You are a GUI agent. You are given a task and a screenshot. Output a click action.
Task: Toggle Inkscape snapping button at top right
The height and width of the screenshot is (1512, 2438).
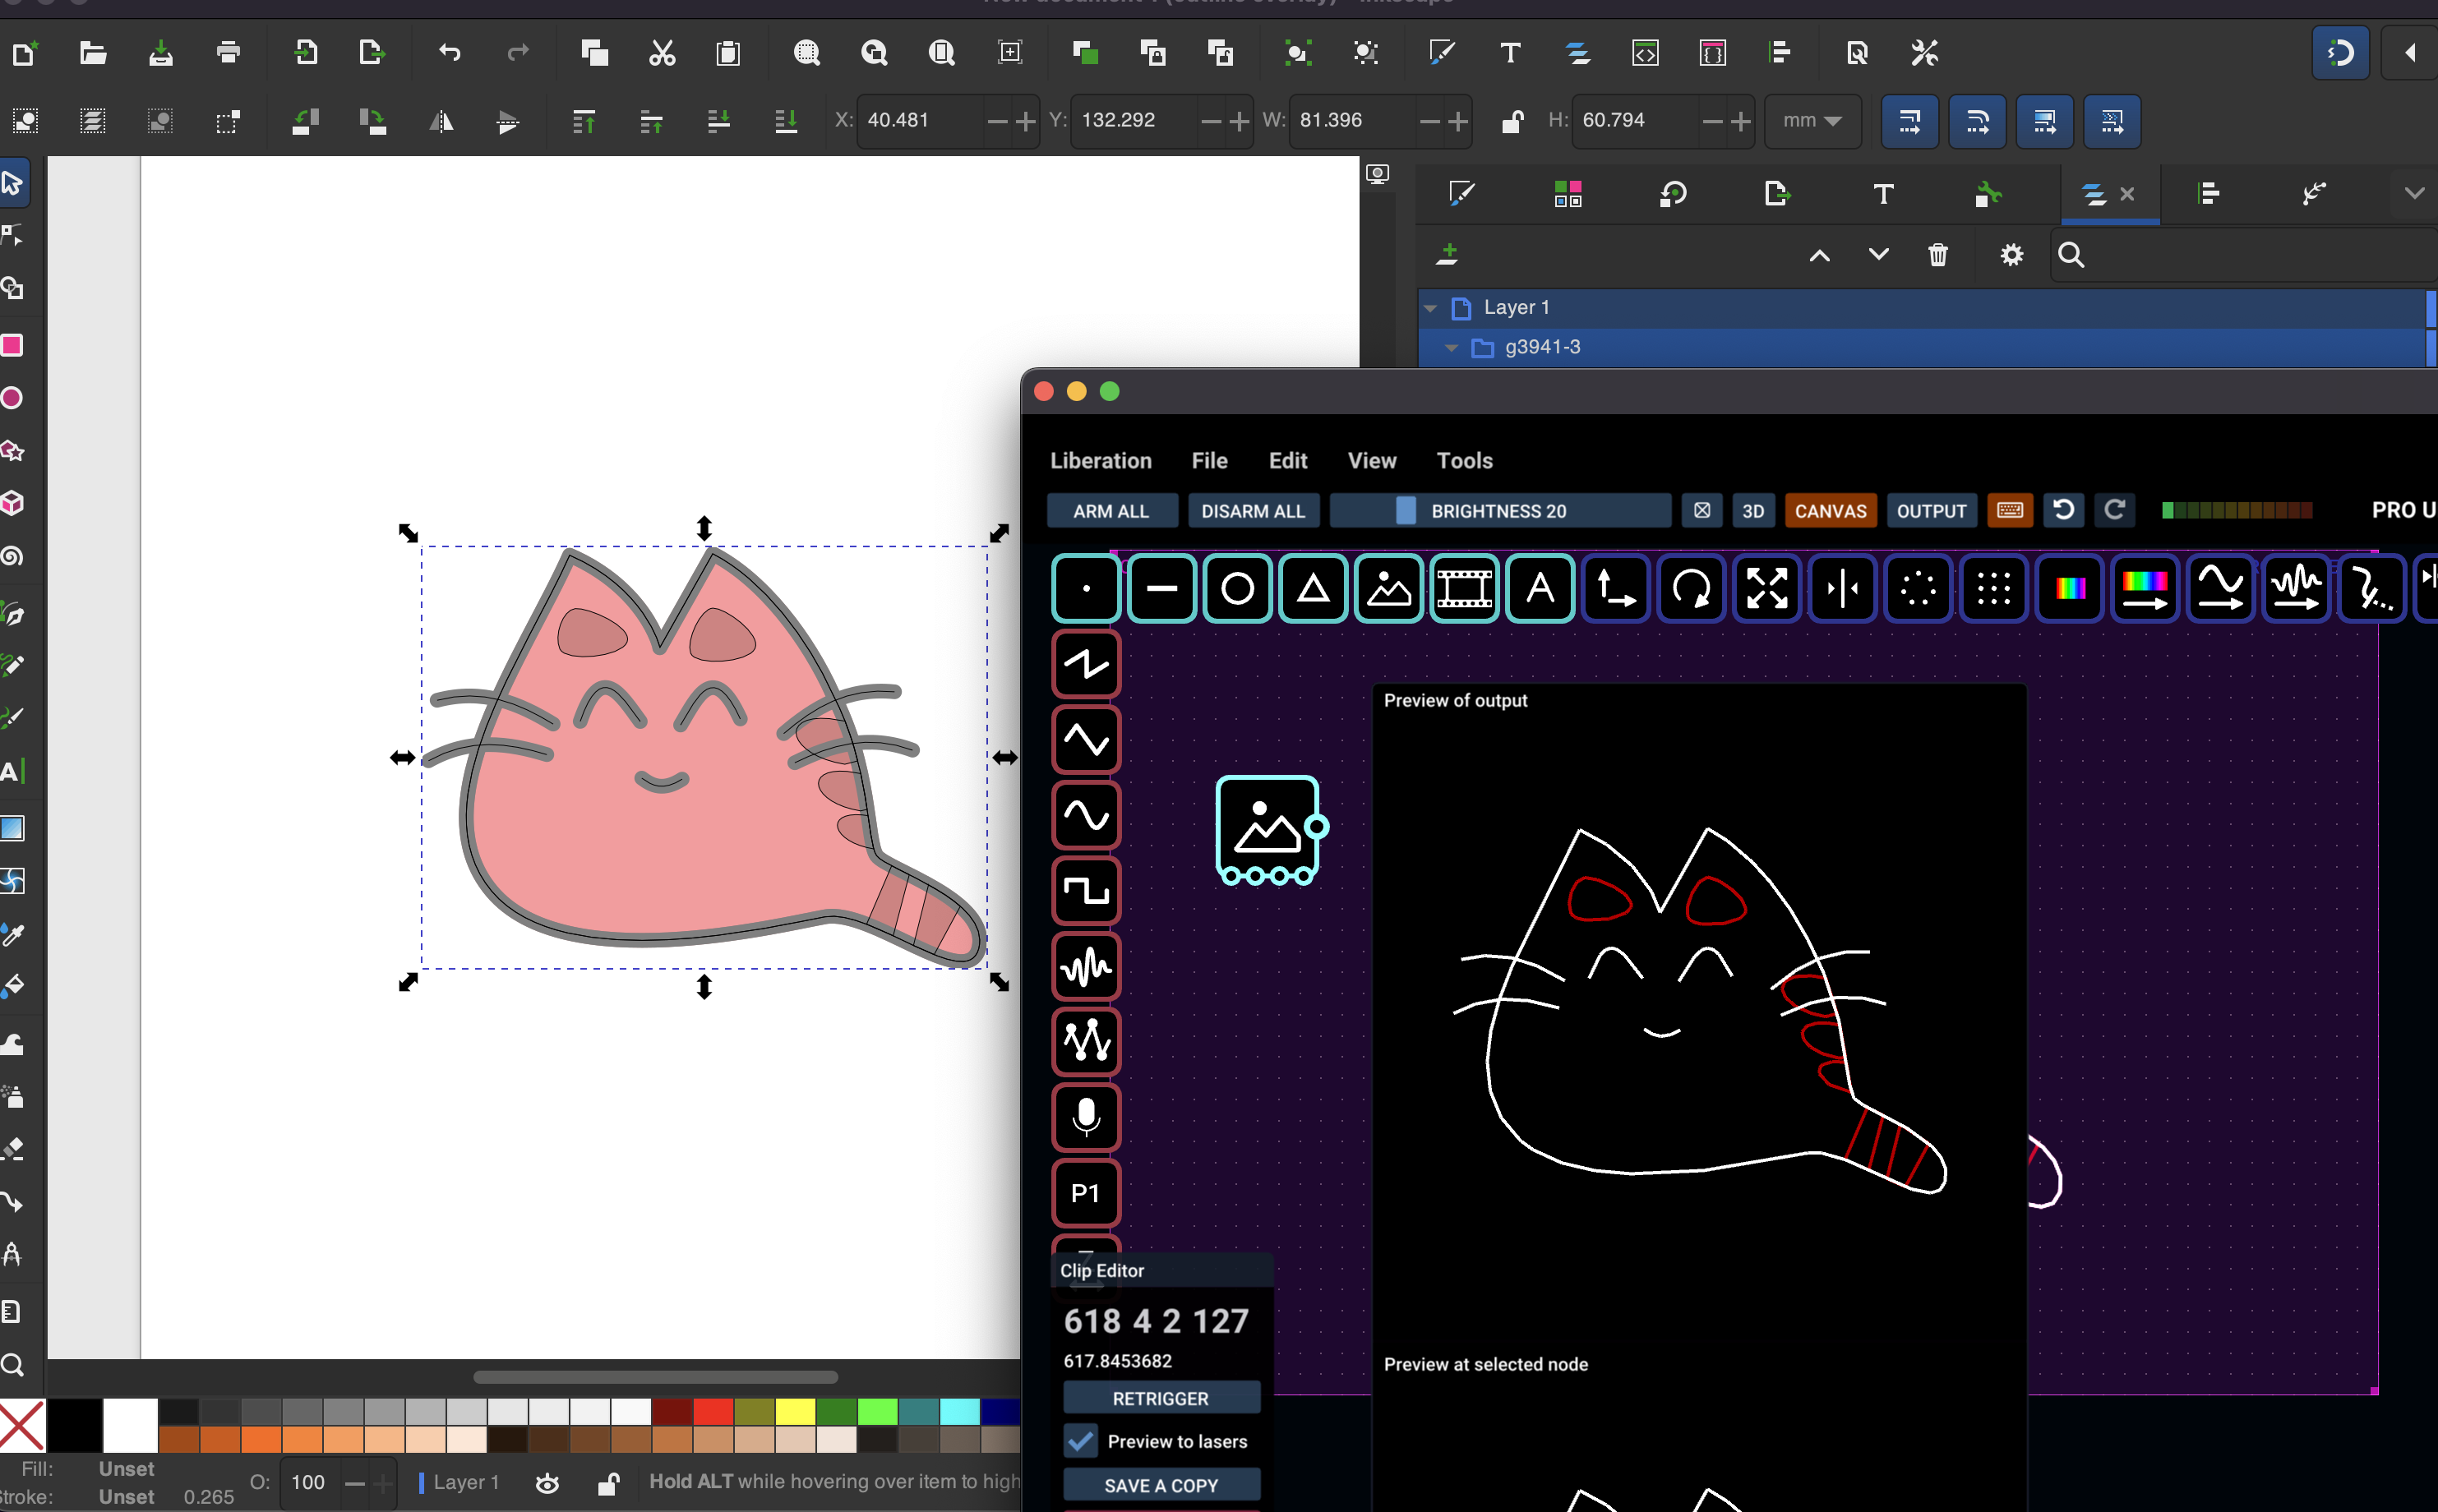pyautogui.click(x=2341, y=53)
